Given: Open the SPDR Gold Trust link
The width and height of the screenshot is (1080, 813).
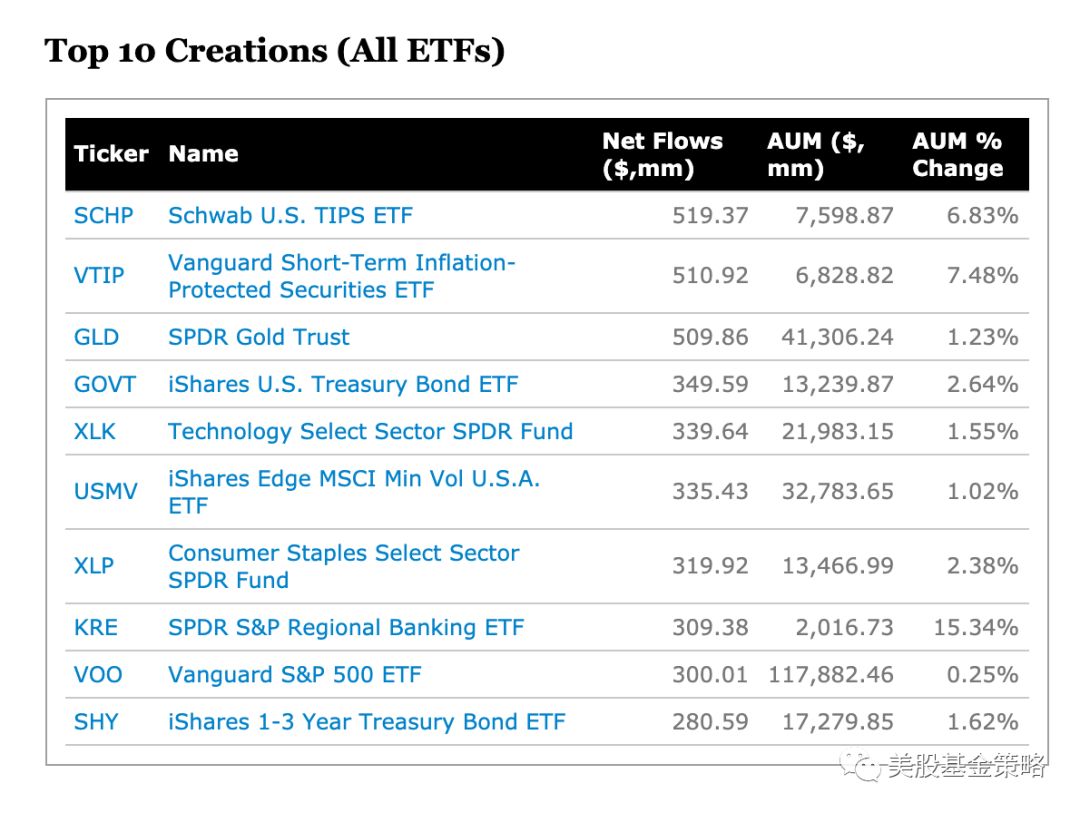Looking at the screenshot, I should pyautogui.click(x=259, y=337).
